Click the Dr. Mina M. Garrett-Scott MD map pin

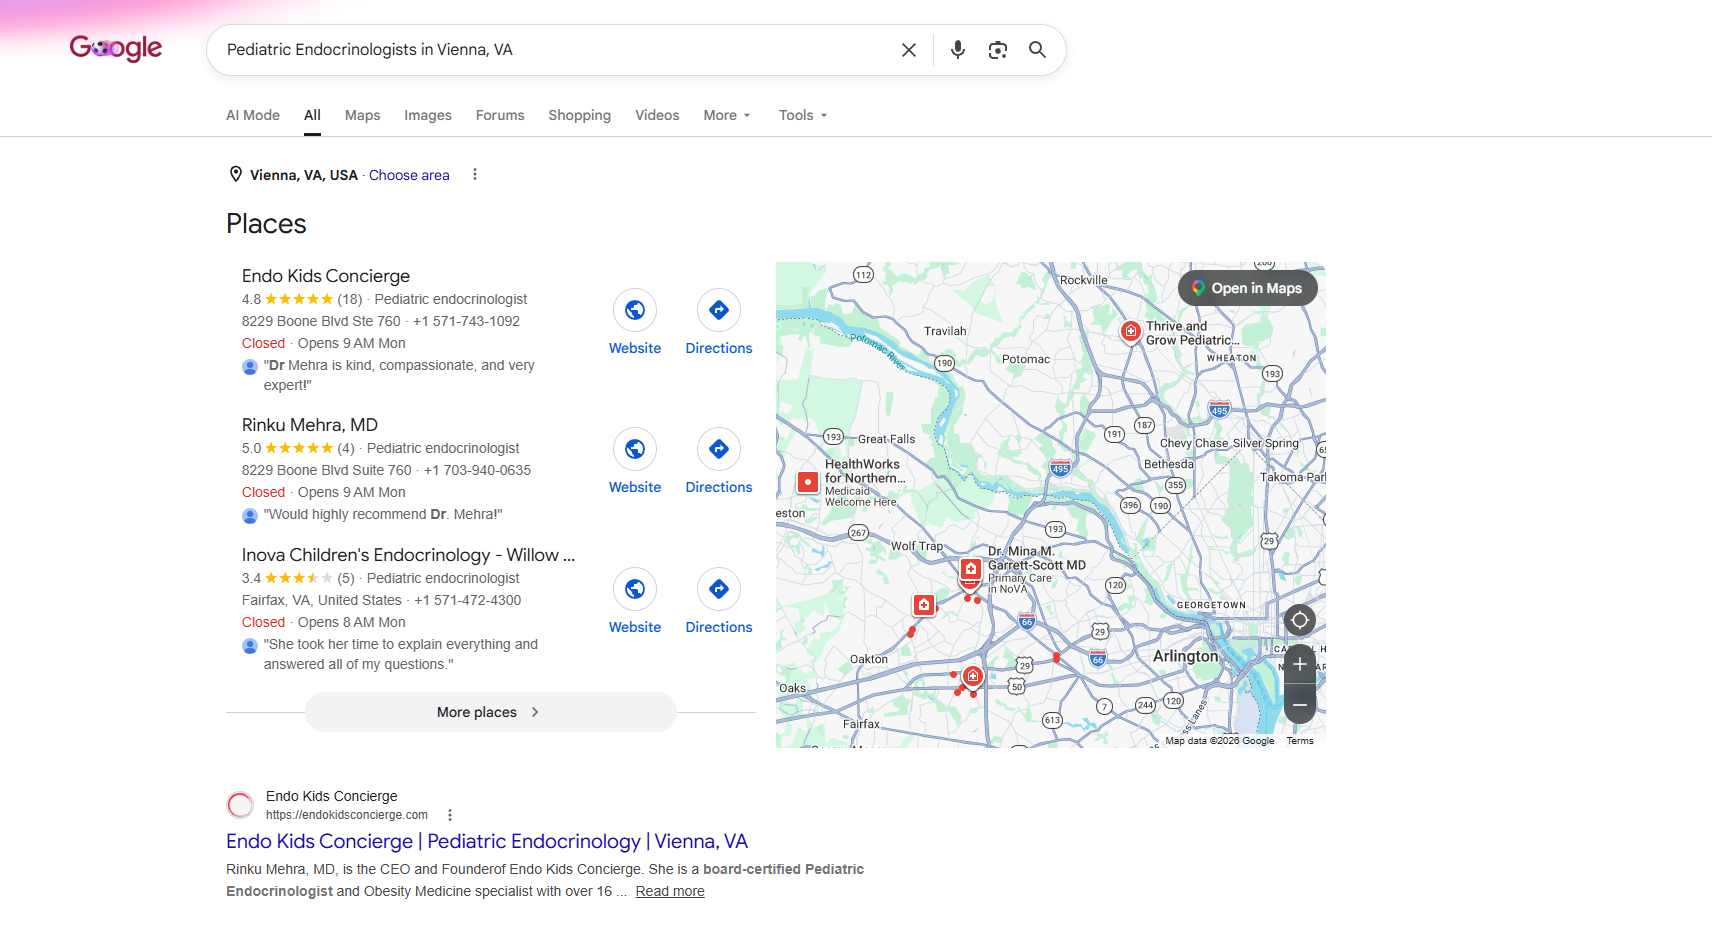pyautogui.click(x=970, y=569)
